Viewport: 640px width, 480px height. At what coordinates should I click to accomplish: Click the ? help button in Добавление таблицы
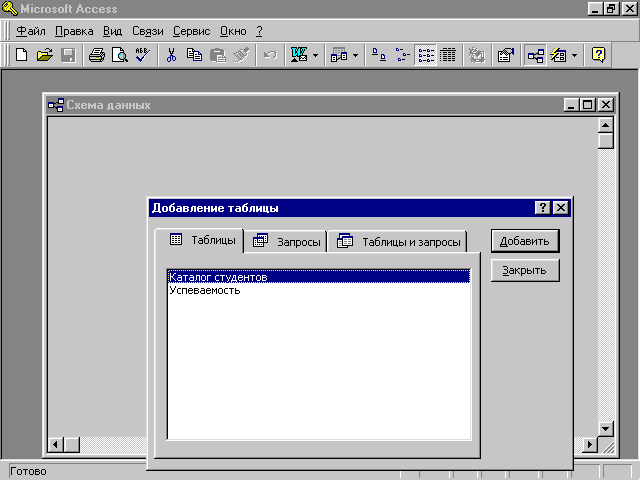click(542, 208)
